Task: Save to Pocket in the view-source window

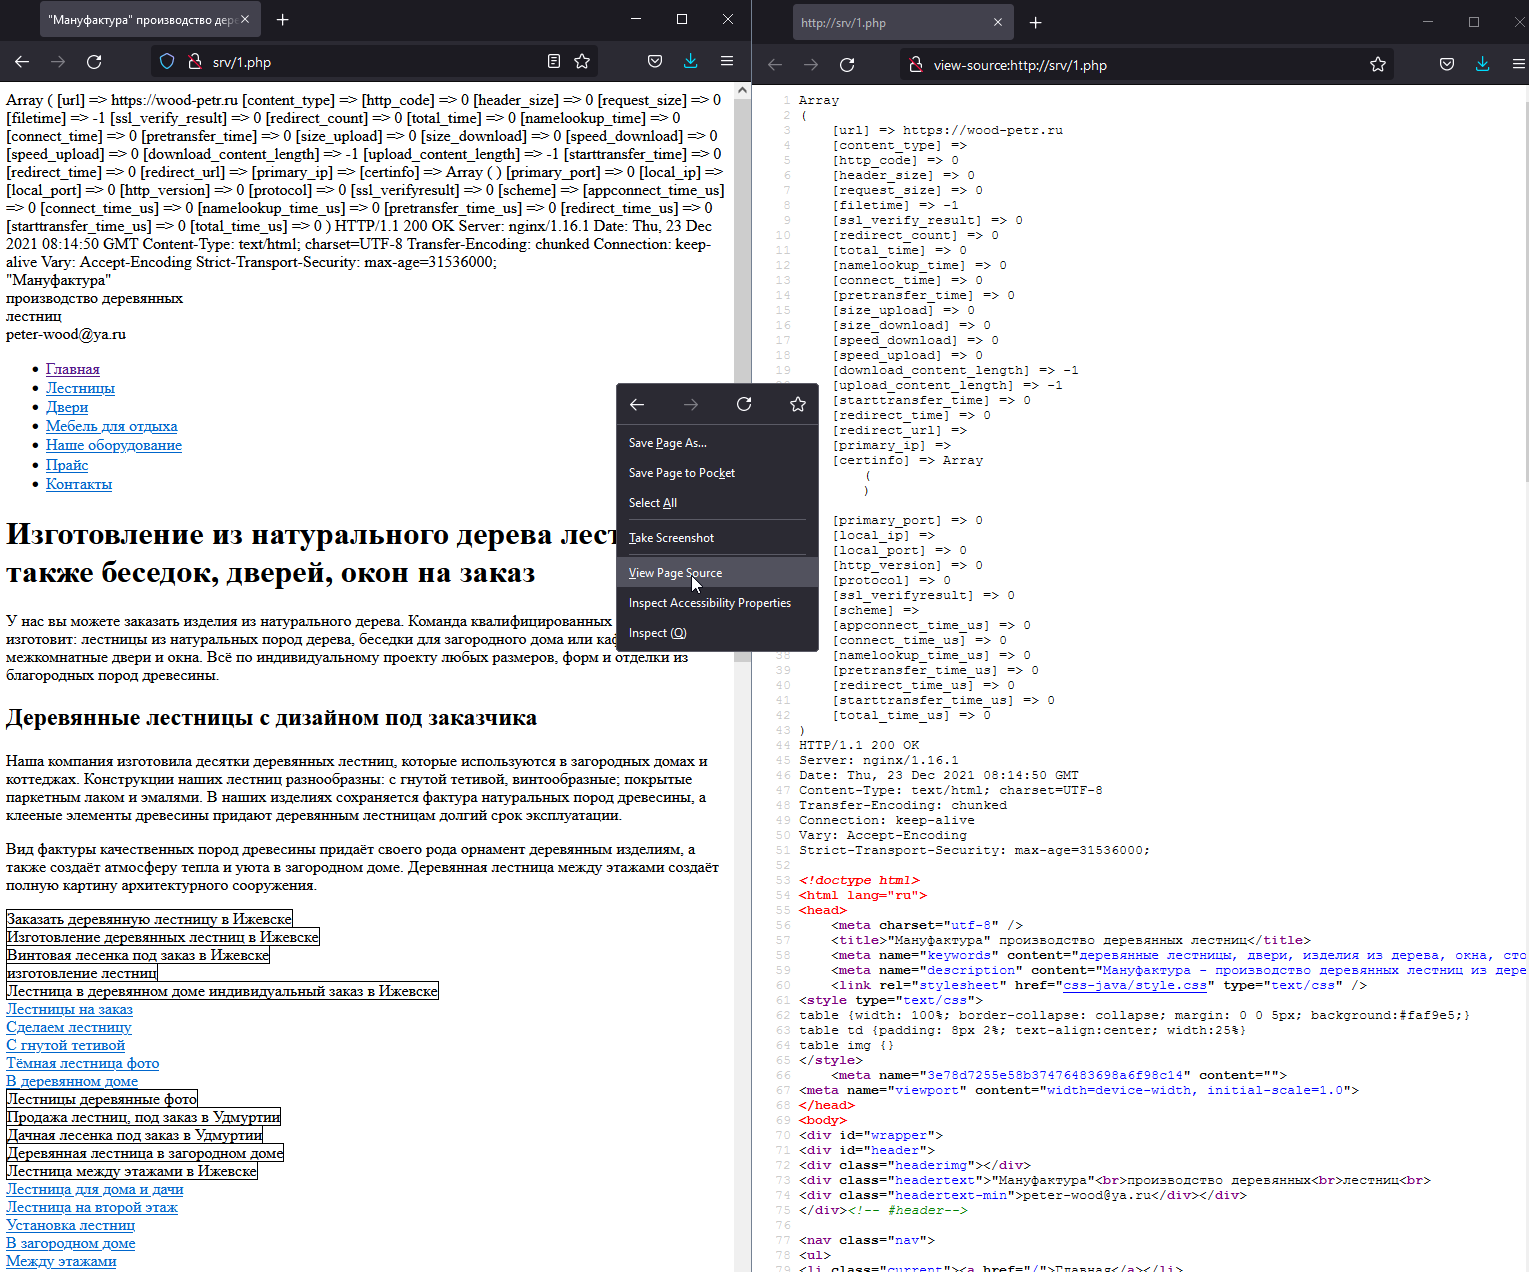Action: point(1447,65)
